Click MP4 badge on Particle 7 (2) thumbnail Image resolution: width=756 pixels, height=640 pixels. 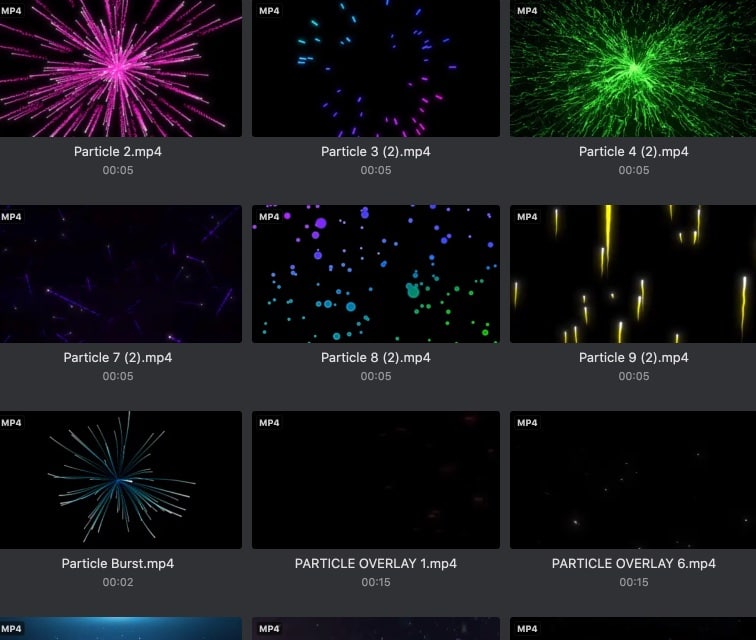[x=12, y=217]
